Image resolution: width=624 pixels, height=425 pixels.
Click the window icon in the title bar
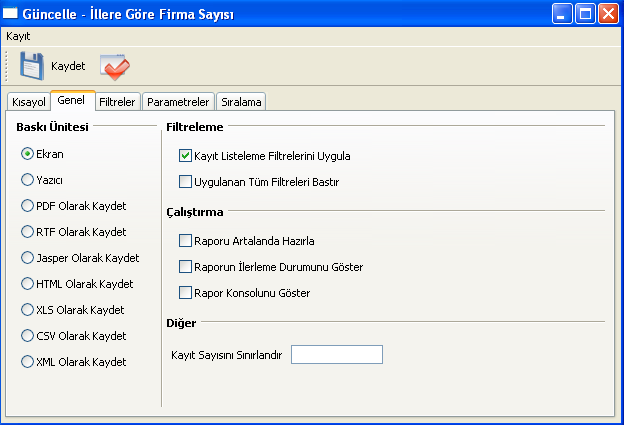click(10, 14)
